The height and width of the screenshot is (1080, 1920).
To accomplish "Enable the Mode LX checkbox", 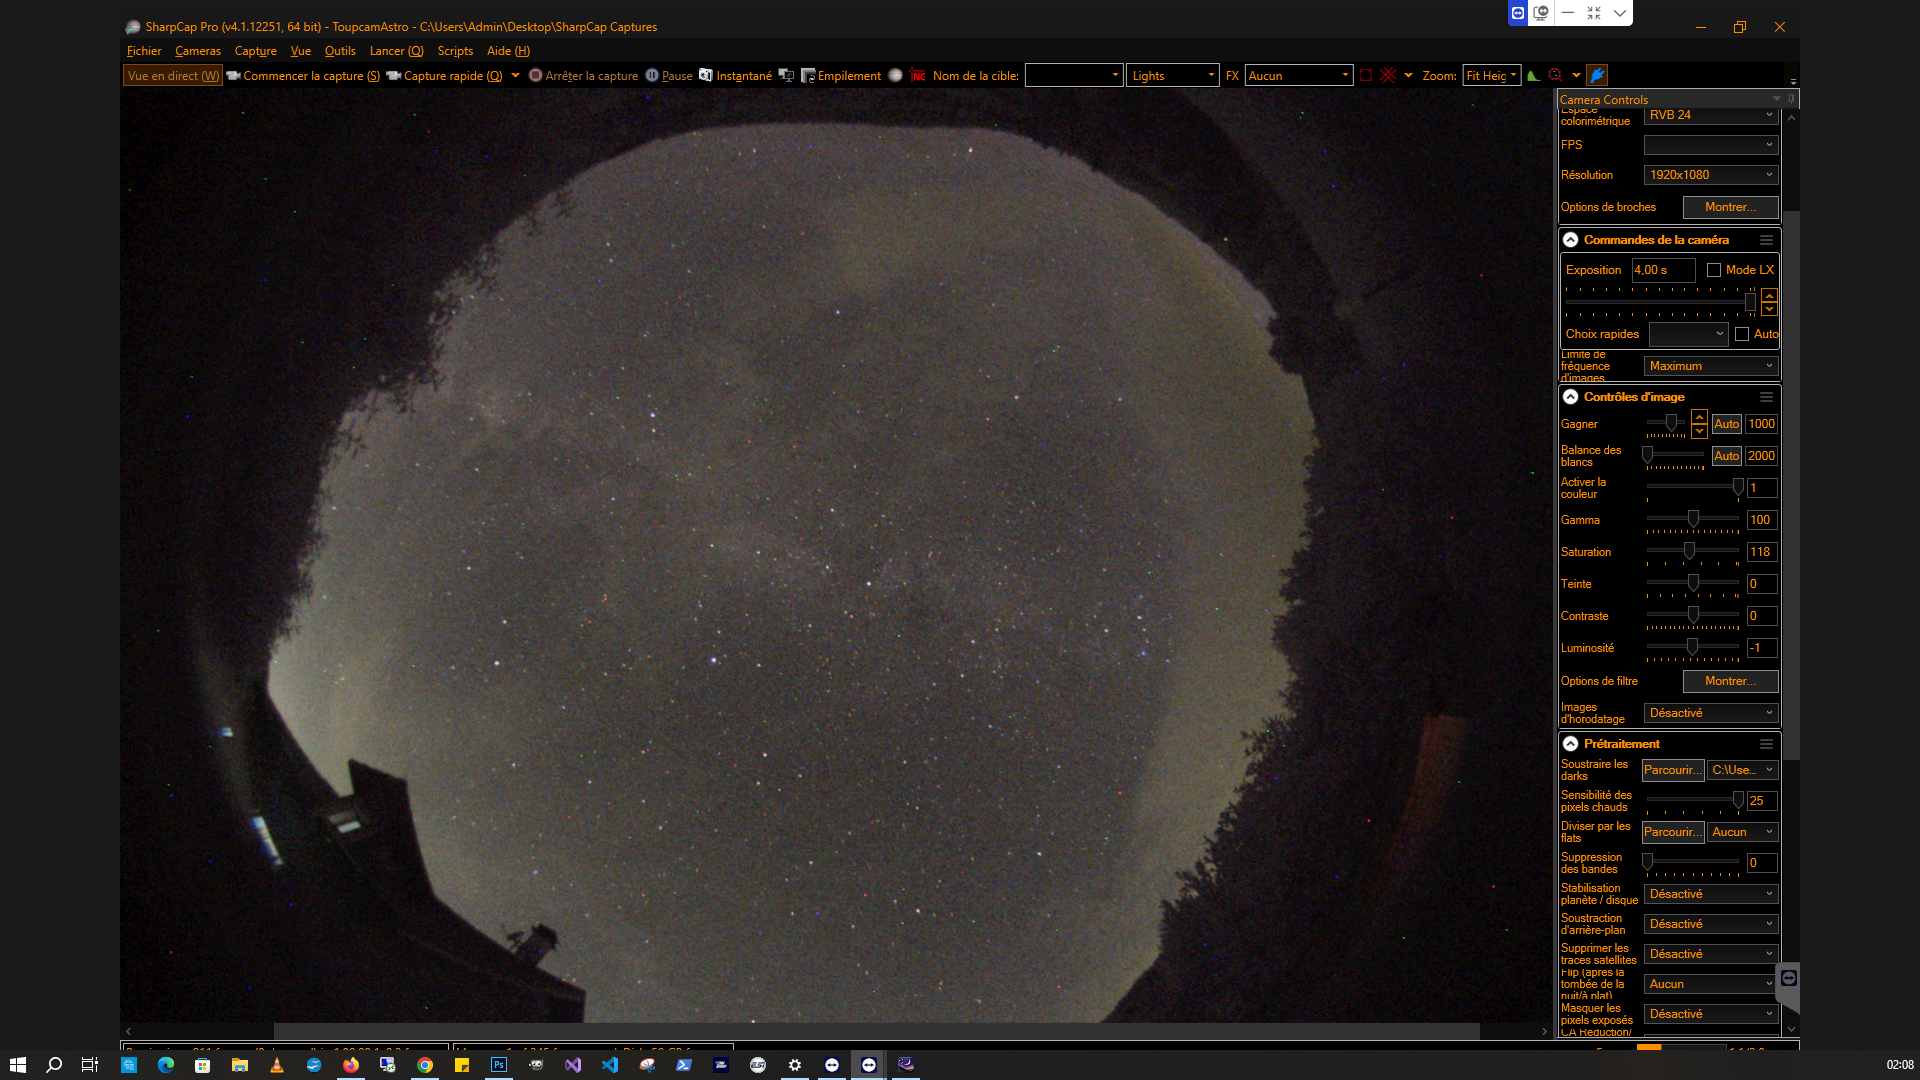I will [x=1714, y=270].
